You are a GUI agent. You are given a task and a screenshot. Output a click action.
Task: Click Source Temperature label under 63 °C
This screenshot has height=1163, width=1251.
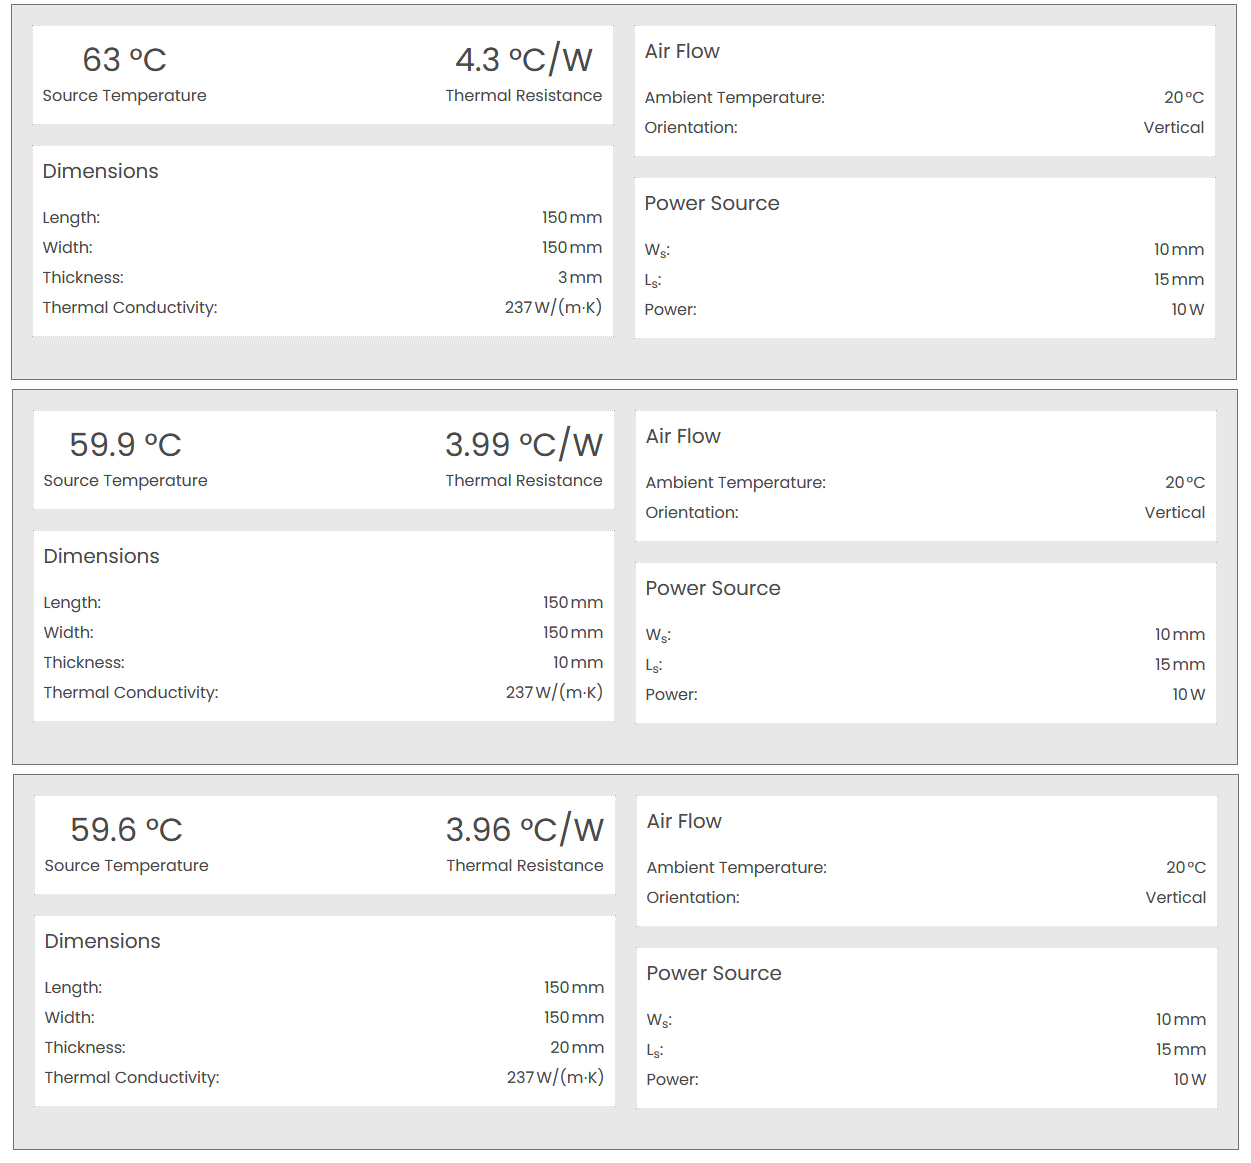click(124, 96)
